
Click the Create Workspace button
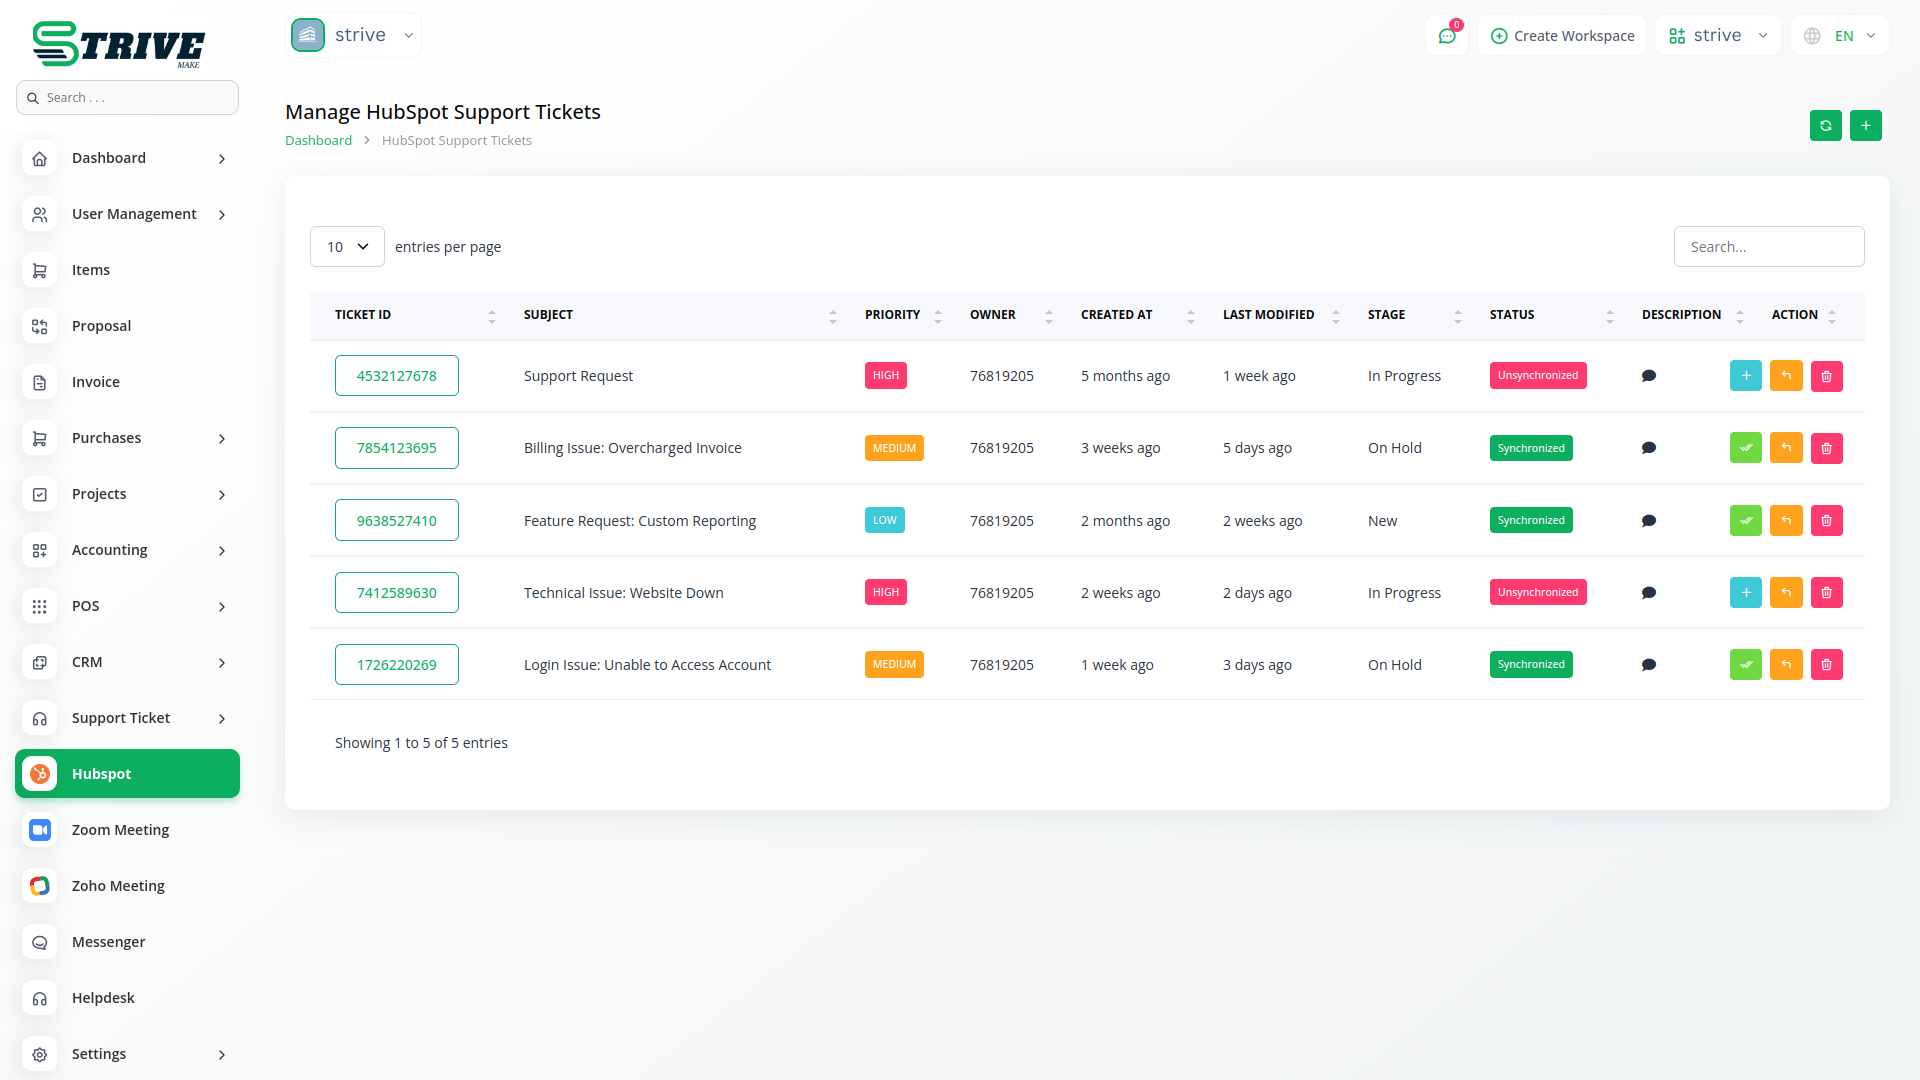1562,36
